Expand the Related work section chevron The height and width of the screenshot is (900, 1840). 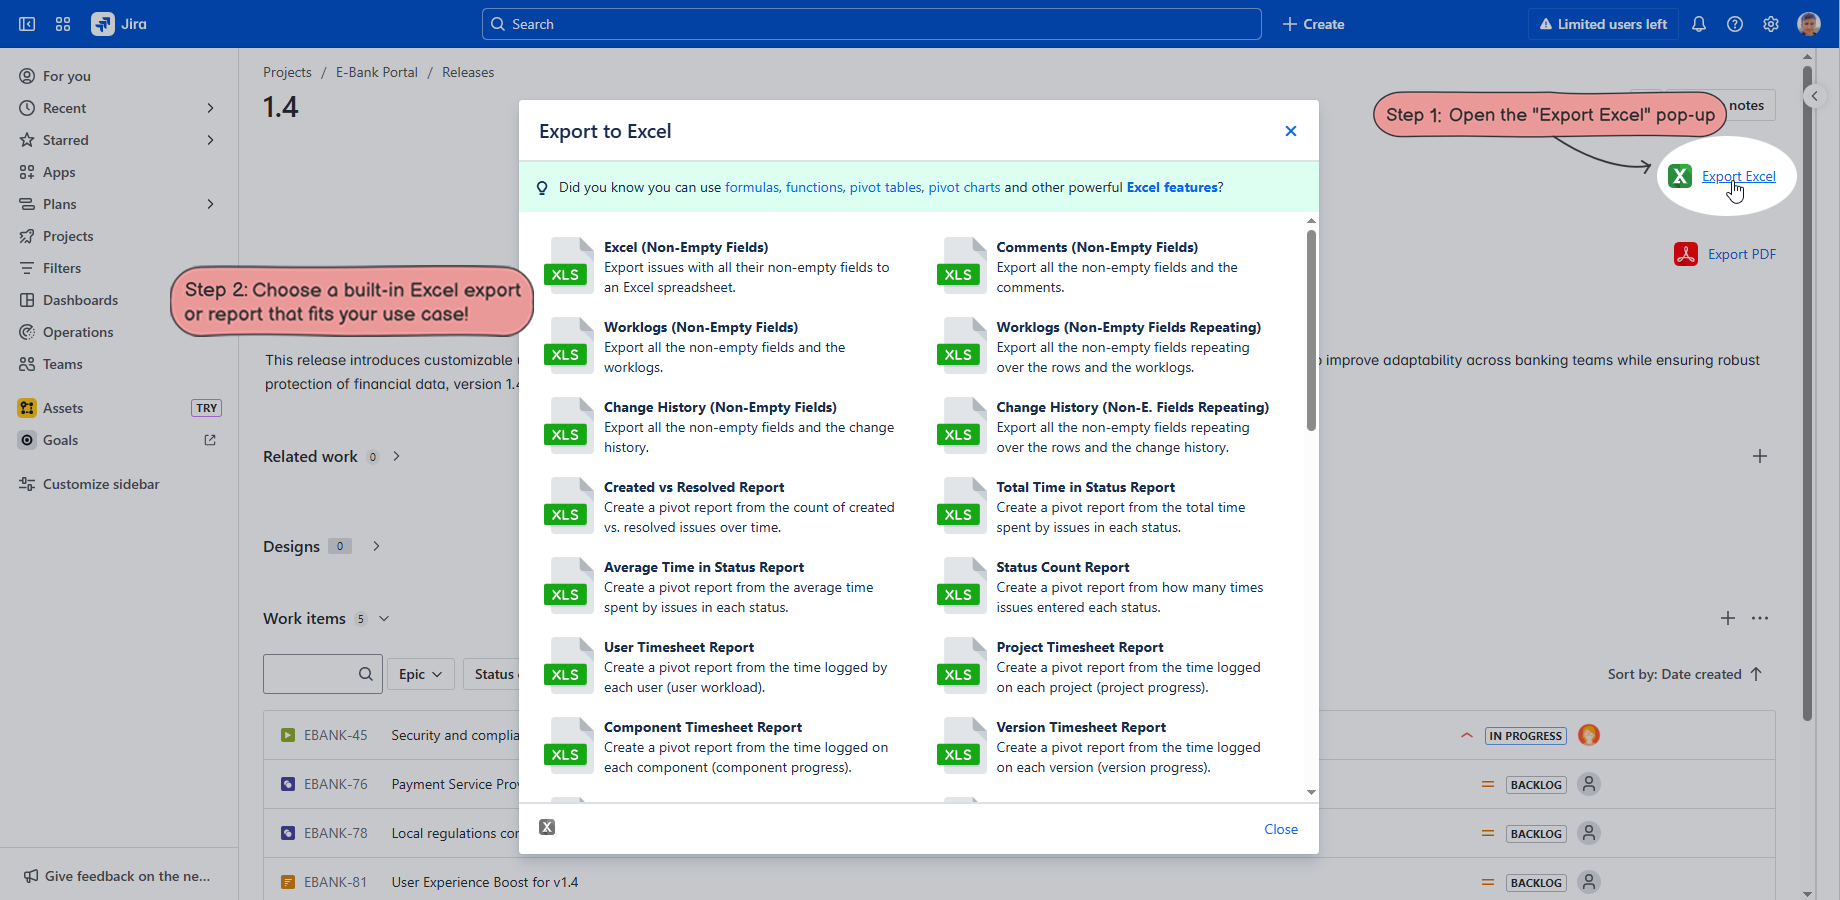(x=397, y=456)
